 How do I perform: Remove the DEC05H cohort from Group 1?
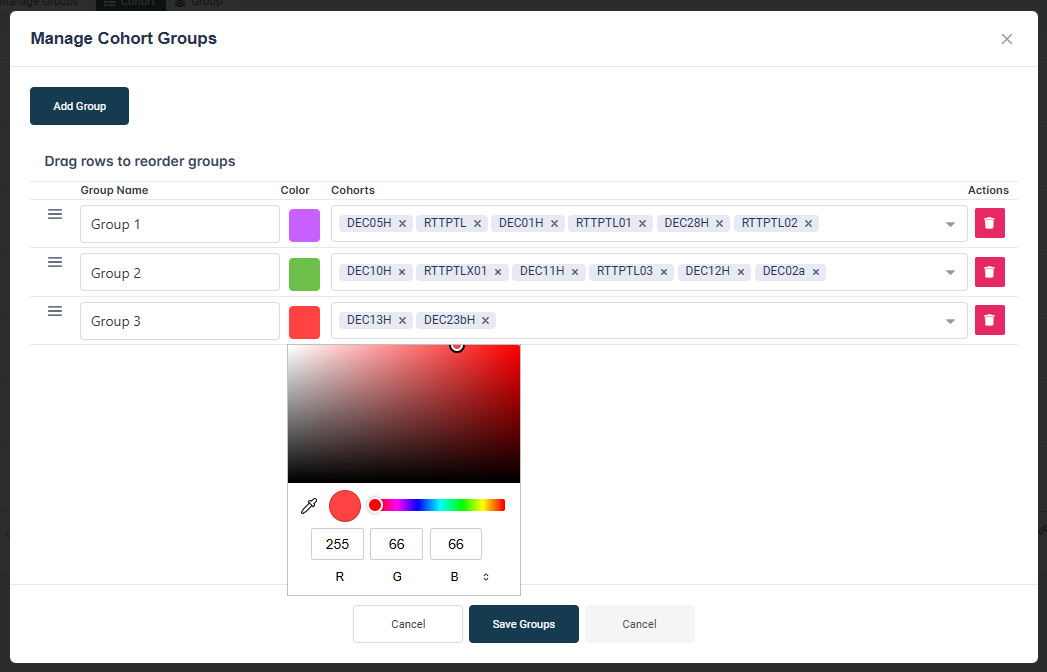point(402,223)
